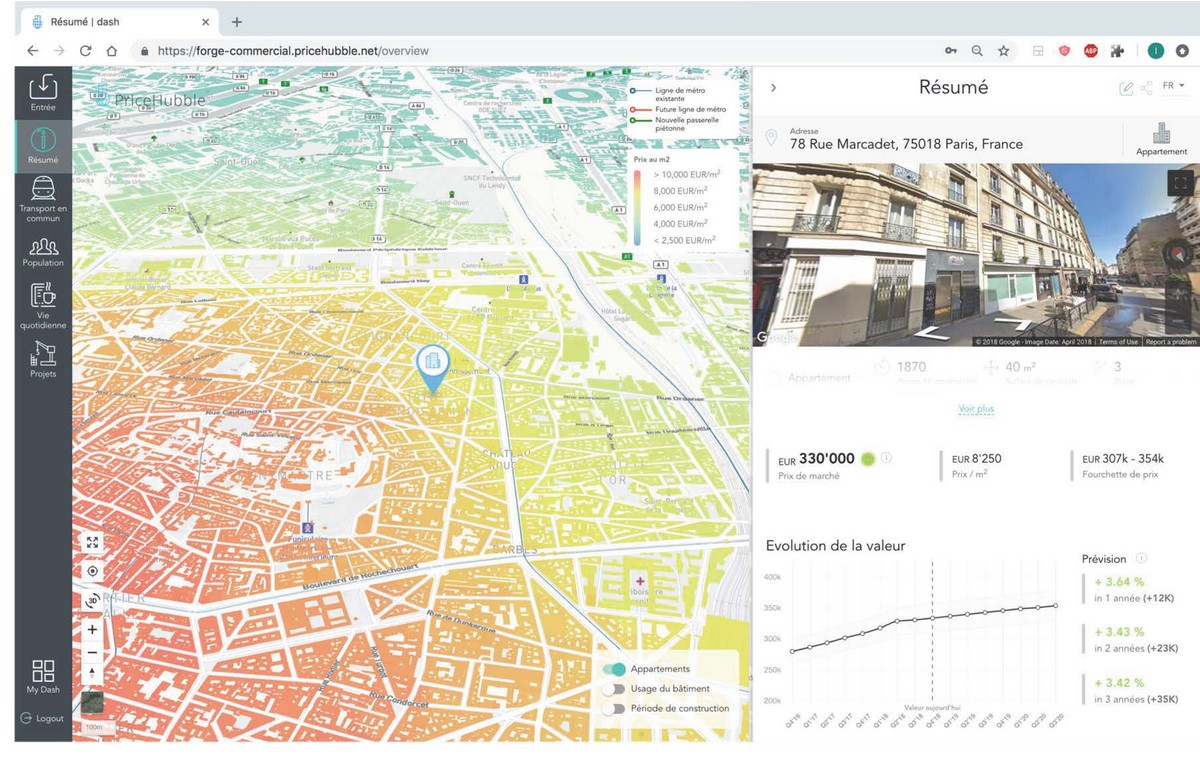Image resolution: width=1200 pixels, height=759 pixels.
Task: Click the Logout link
Action: (x=43, y=718)
